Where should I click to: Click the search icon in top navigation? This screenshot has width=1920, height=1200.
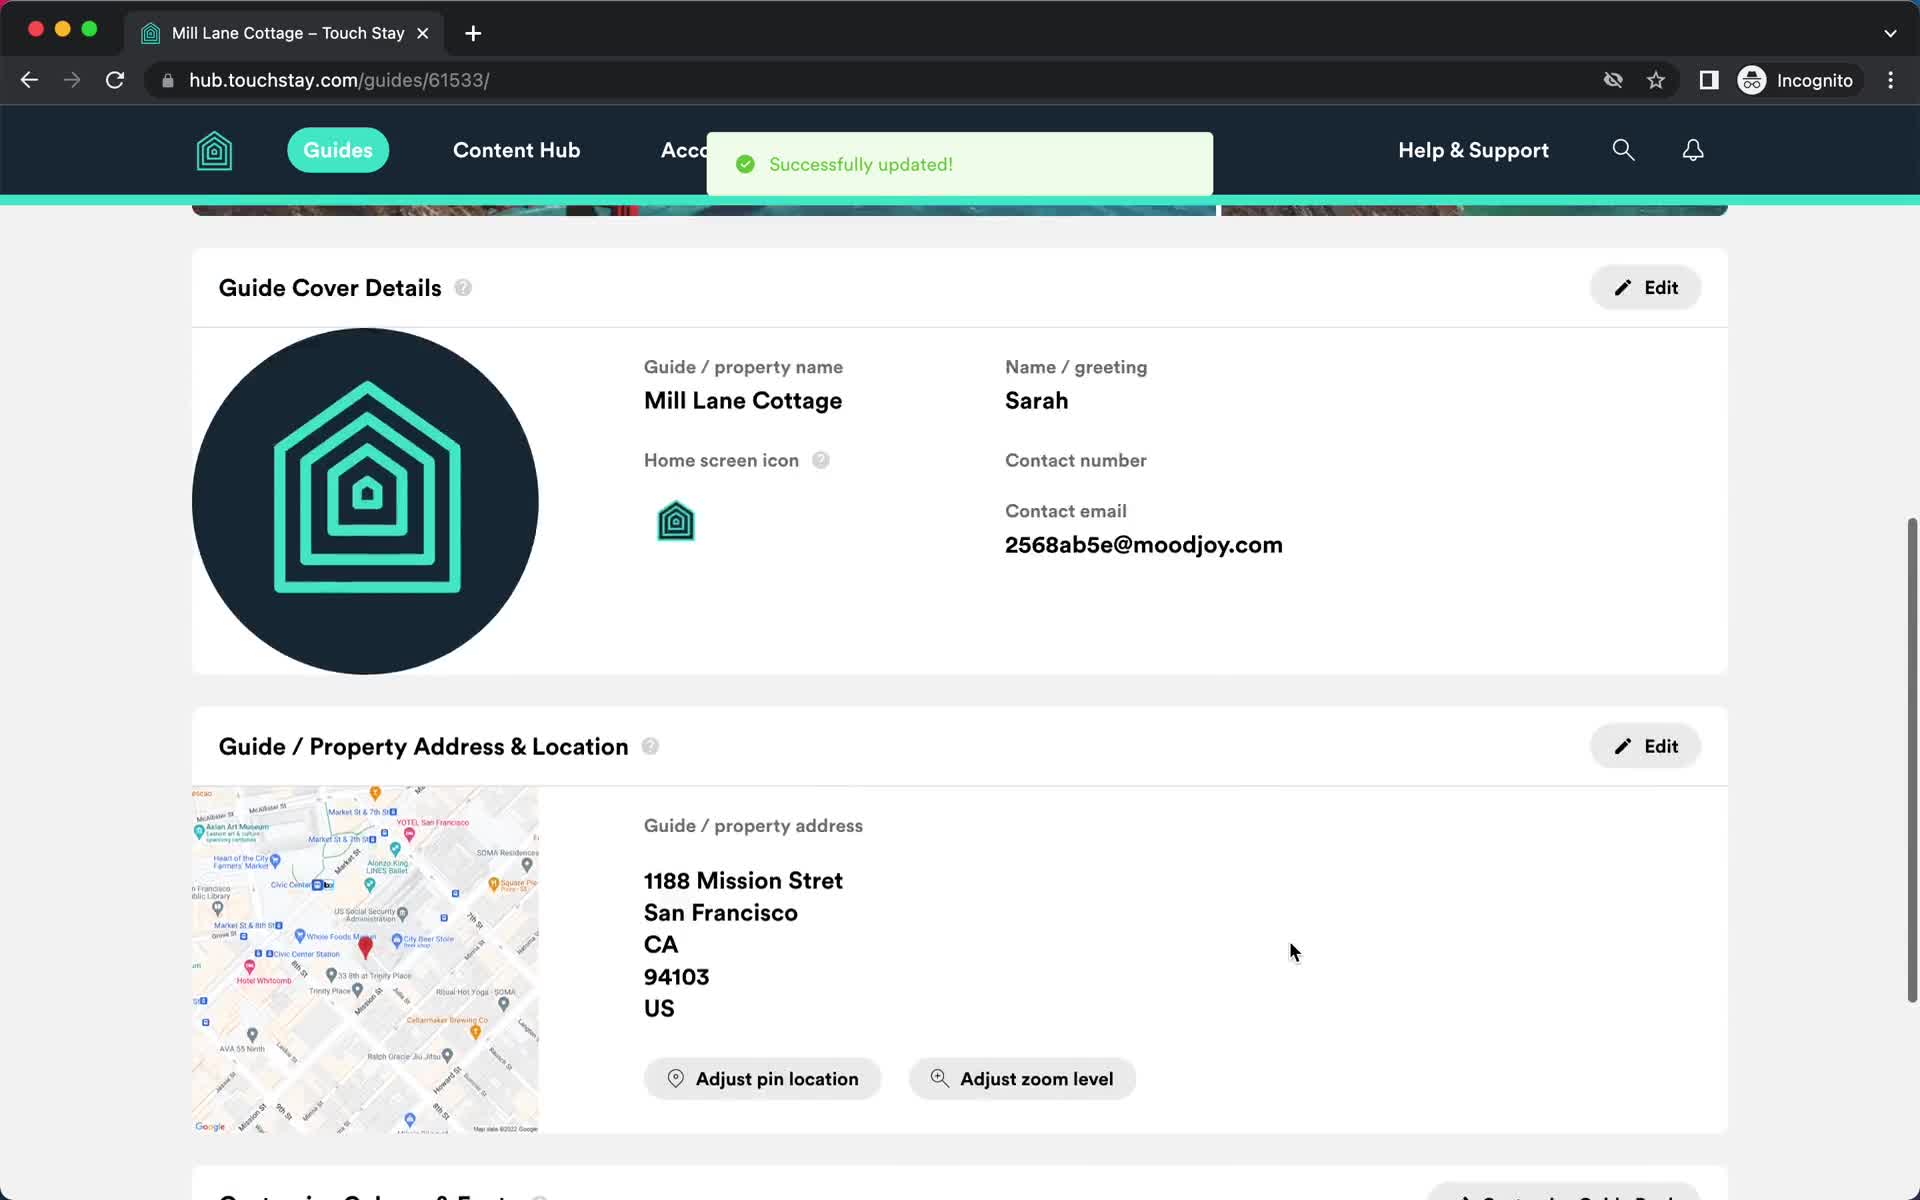point(1626,151)
